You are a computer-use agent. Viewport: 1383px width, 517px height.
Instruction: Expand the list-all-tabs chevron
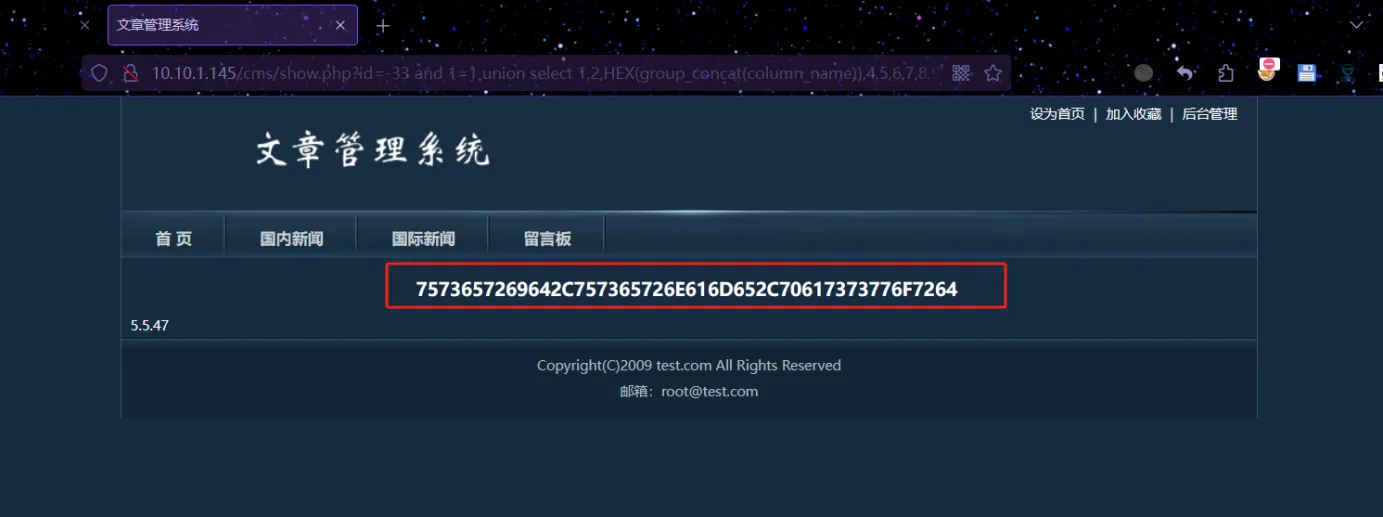[1356, 25]
